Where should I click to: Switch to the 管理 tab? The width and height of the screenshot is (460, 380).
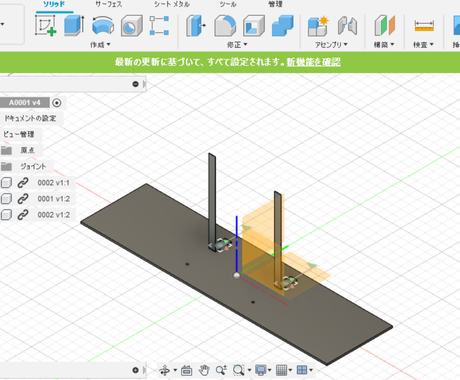click(275, 4)
